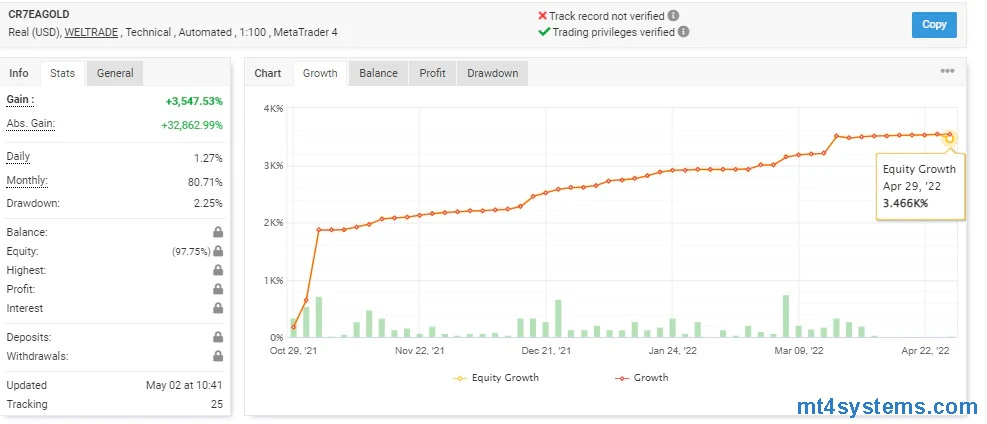Viewport: 987px width, 424px height.
Task: Click info icon beside Track record not verified
Action: pos(673,16)
